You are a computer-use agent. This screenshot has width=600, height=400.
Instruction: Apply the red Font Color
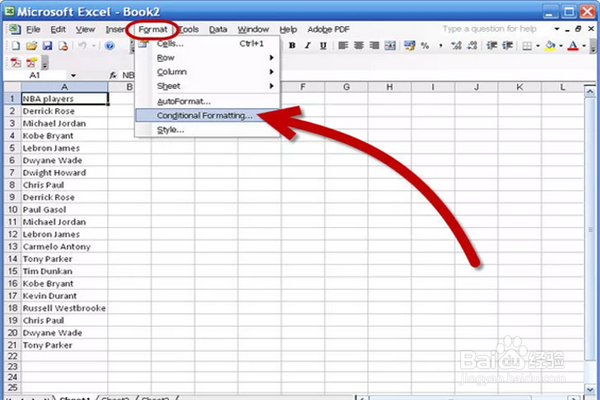click(x=573, y=46)
